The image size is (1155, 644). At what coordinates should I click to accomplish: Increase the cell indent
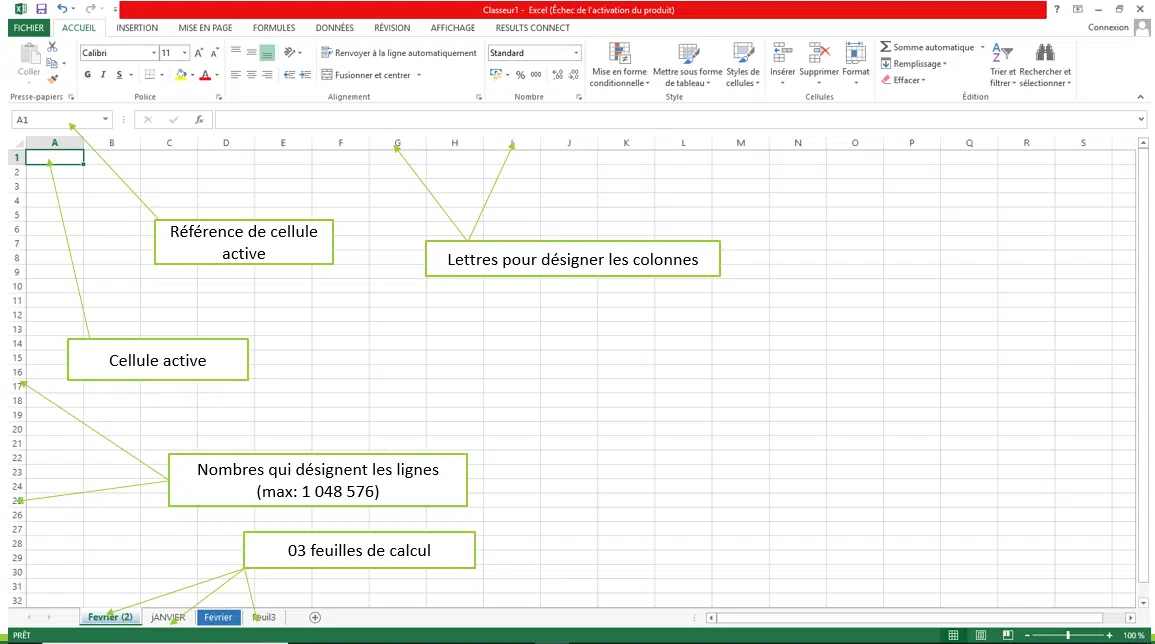pyautogui.click(x=306, y=74)
